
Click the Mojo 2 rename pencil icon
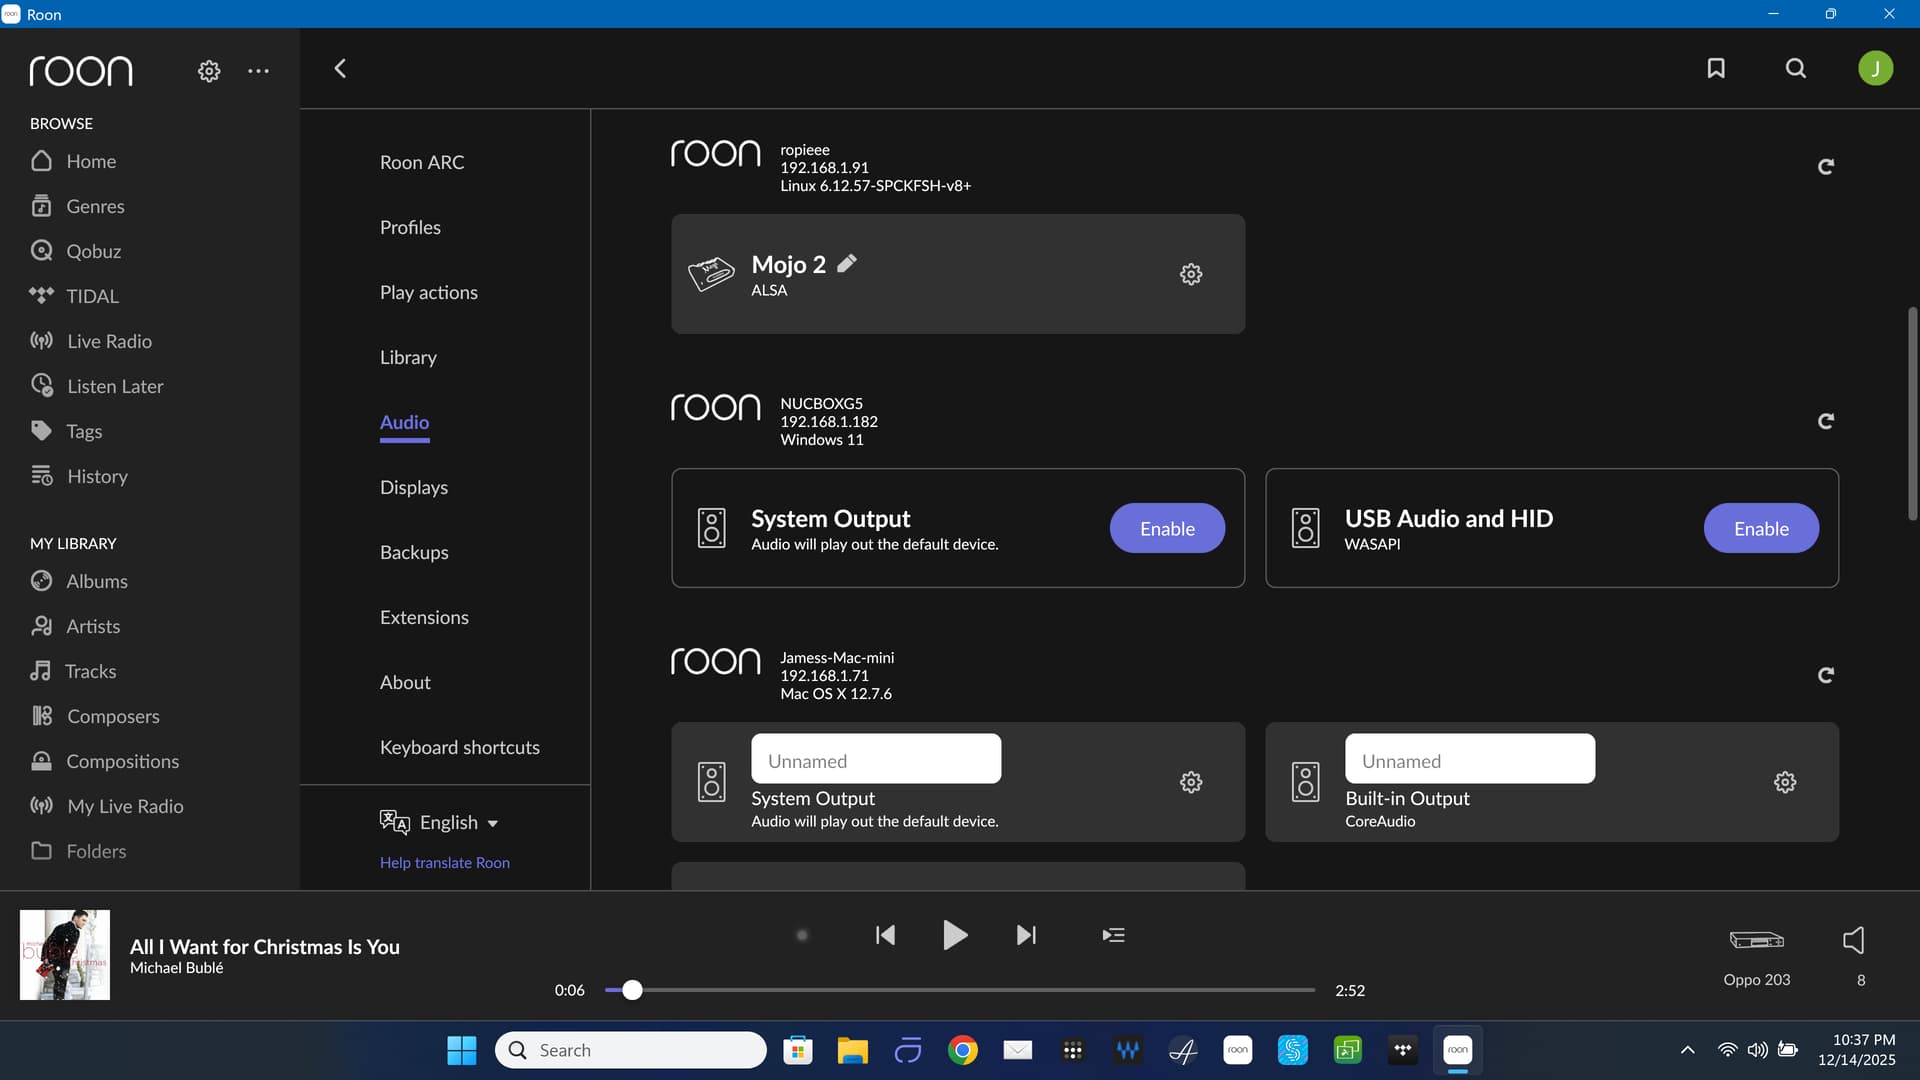847,263
